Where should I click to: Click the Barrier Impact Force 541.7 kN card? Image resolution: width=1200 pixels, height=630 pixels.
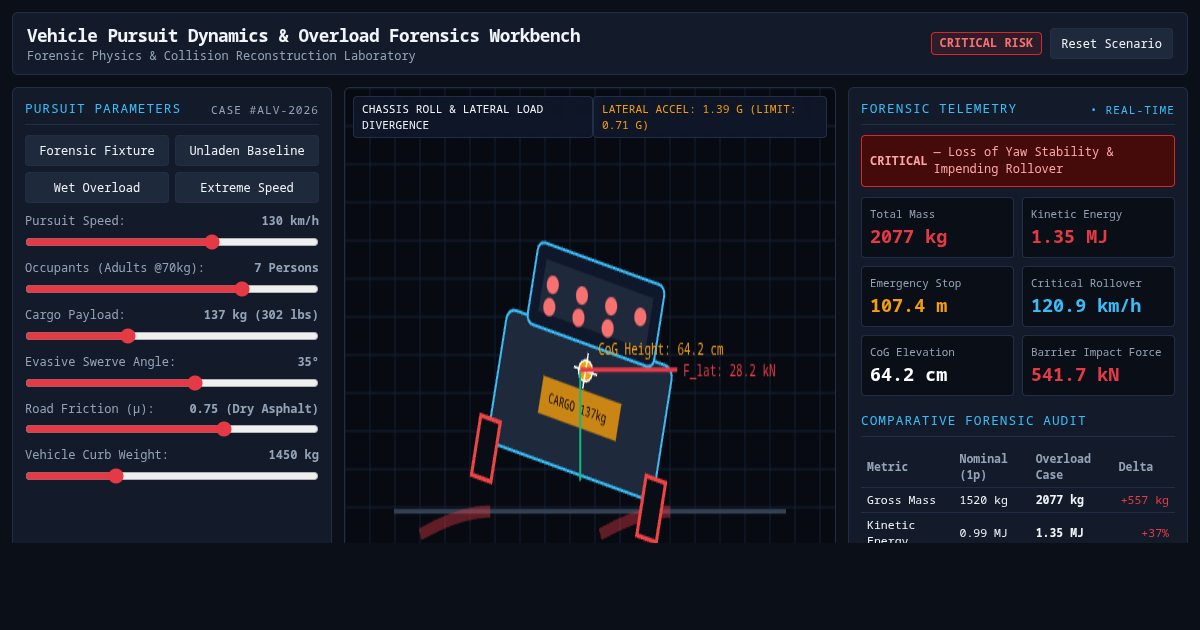(1098, 365)
